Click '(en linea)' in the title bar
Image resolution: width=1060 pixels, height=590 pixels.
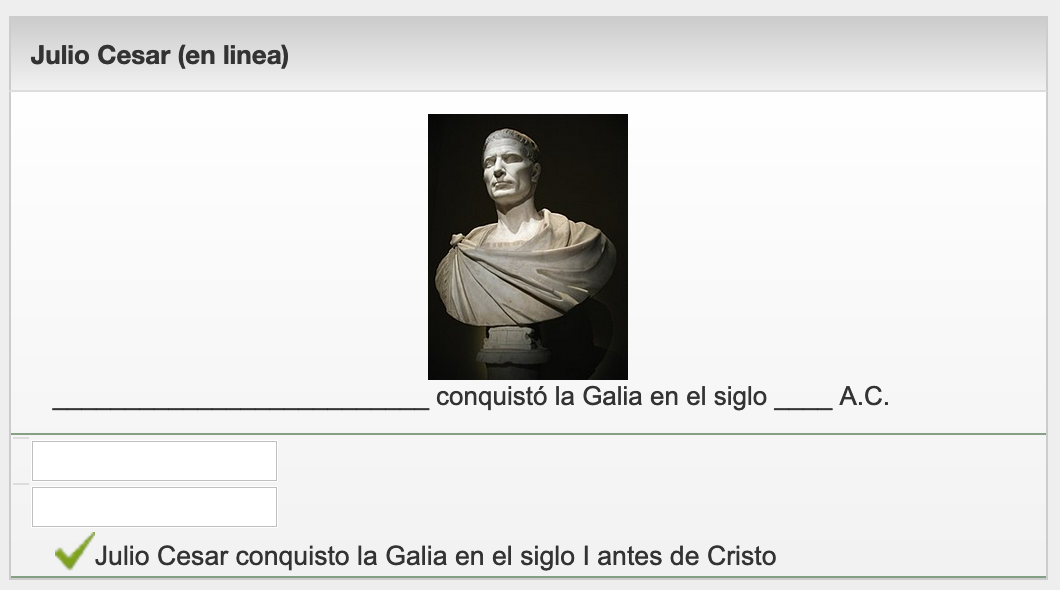[233, 56]
